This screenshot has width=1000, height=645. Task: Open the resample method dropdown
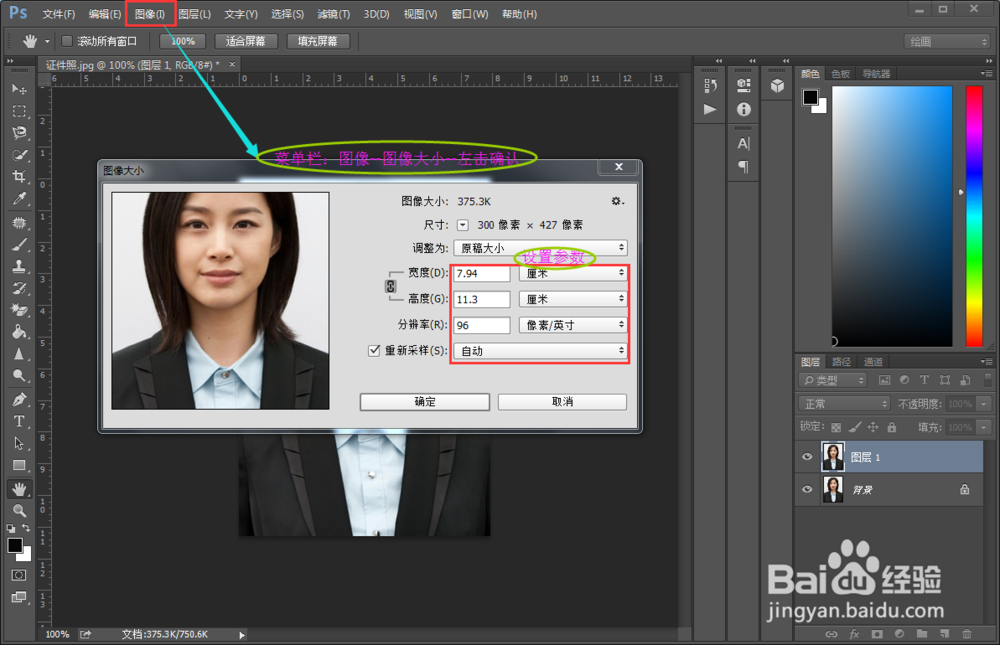click(540, 351)
